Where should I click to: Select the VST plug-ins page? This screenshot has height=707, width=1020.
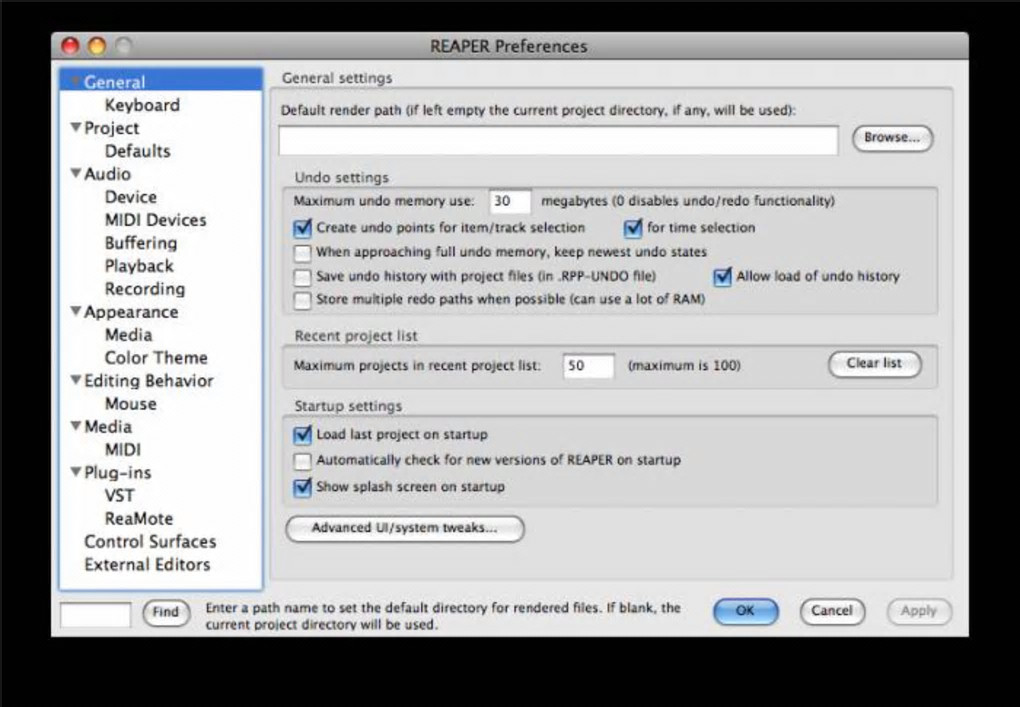[120, 496]
